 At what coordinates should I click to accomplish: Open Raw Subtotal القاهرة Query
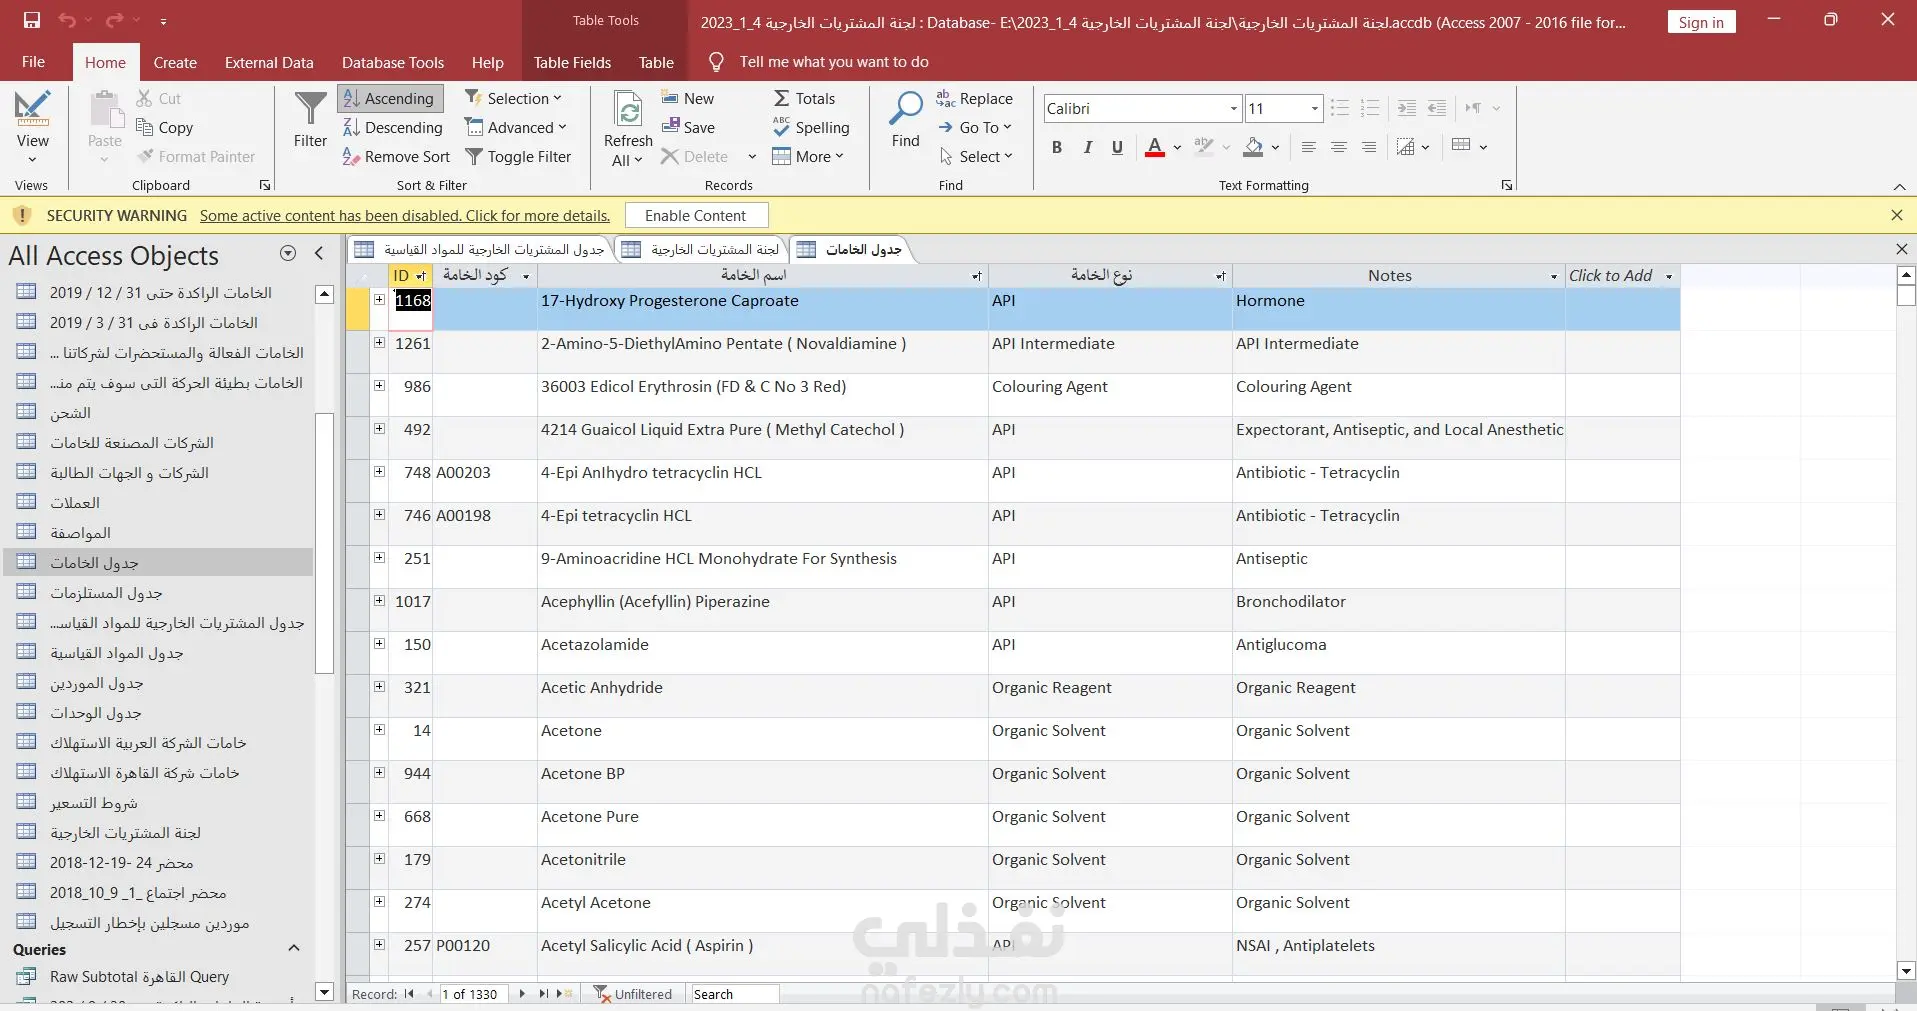click(x=139, y=977)
